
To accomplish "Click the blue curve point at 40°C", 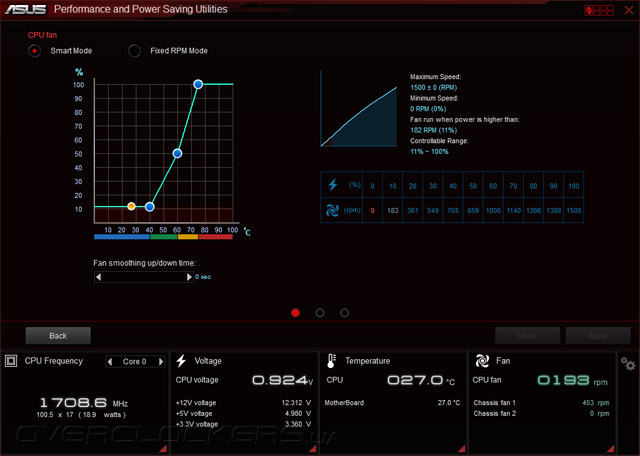I will pyautogui.click(x=150, y=207).
